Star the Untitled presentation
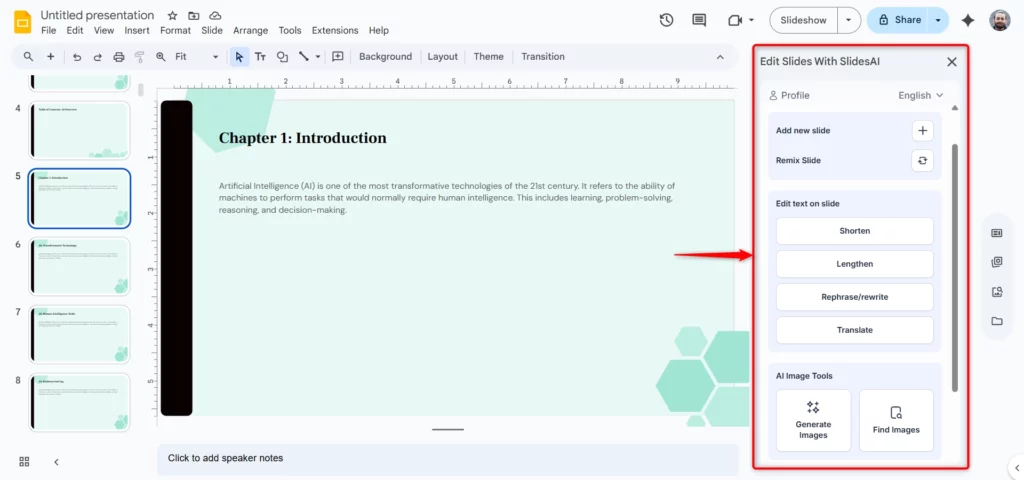Screen dimensions: 1024x480 [x=172, y=16]
